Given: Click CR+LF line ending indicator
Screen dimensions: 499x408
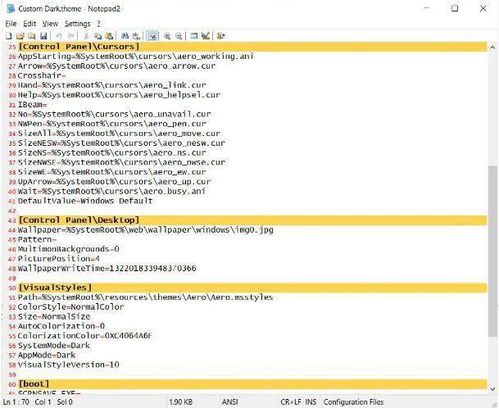Looking at the screenshot, I should tap(291, 402).
